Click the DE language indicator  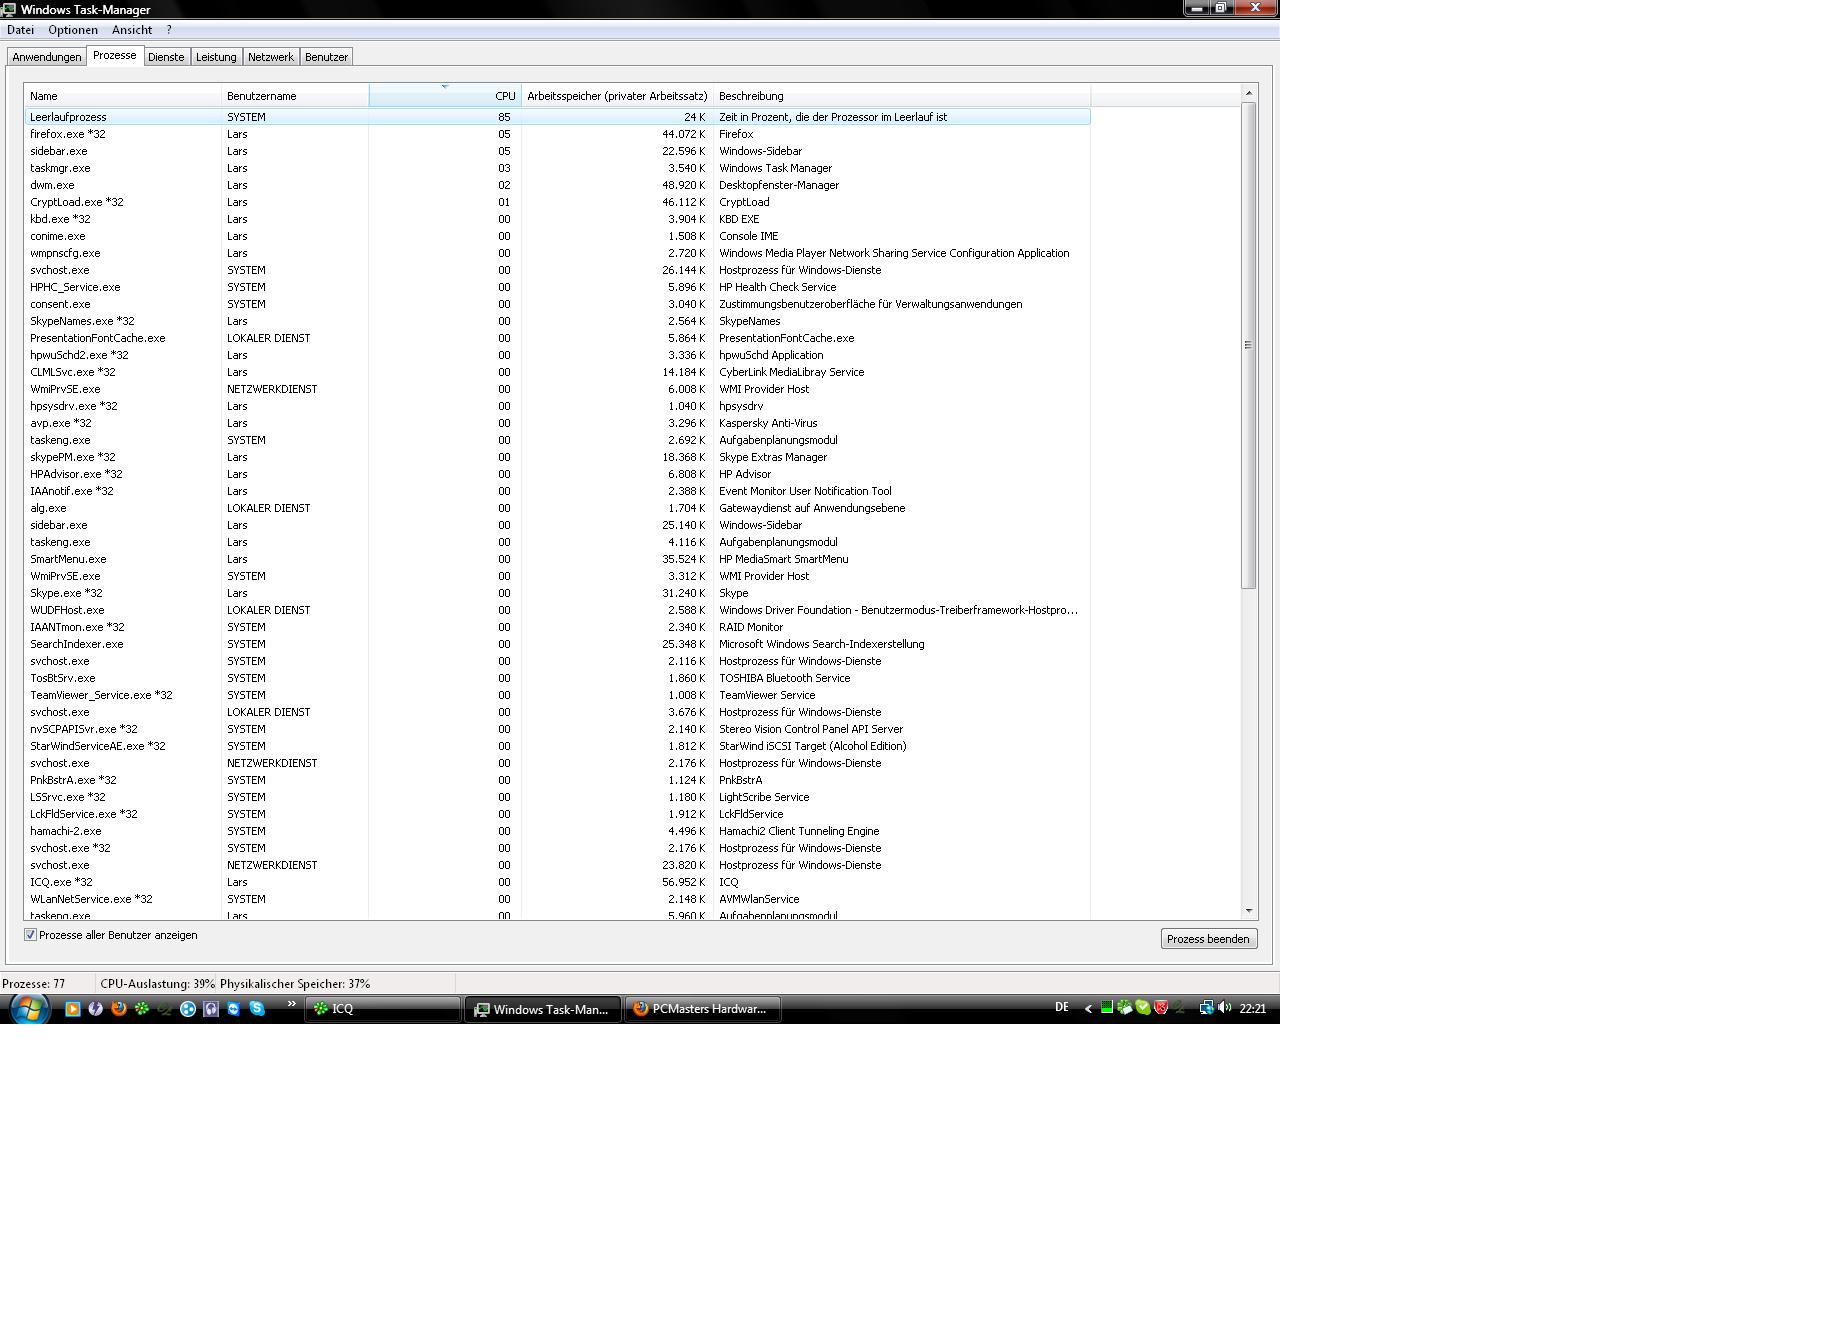pos(1062,1007)
